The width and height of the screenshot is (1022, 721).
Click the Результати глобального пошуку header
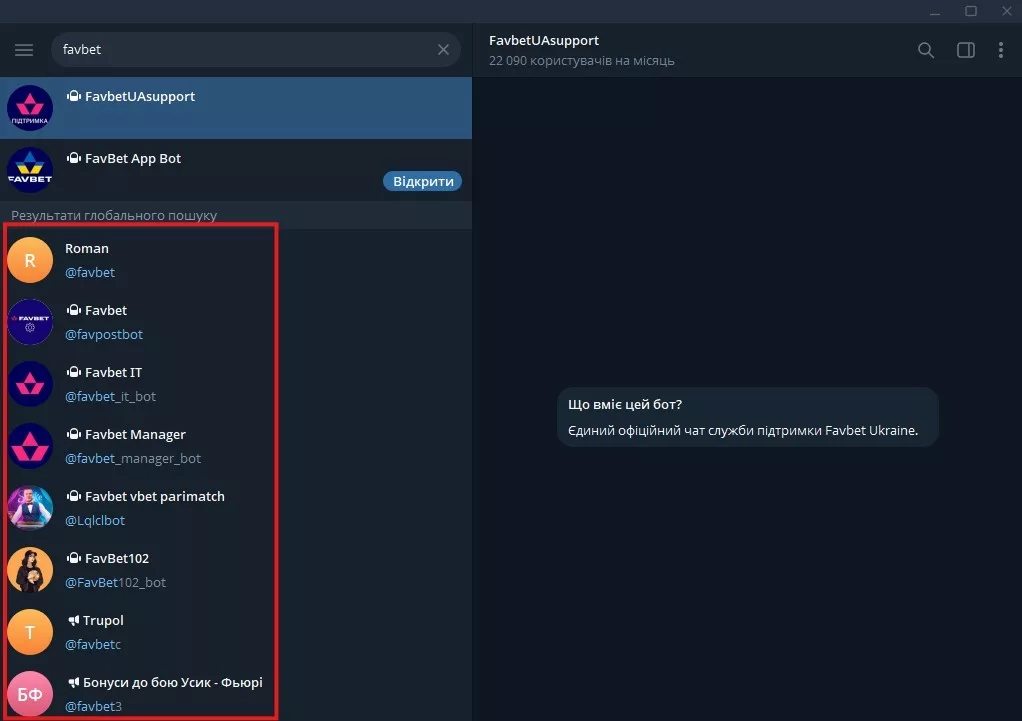point(114,215)
